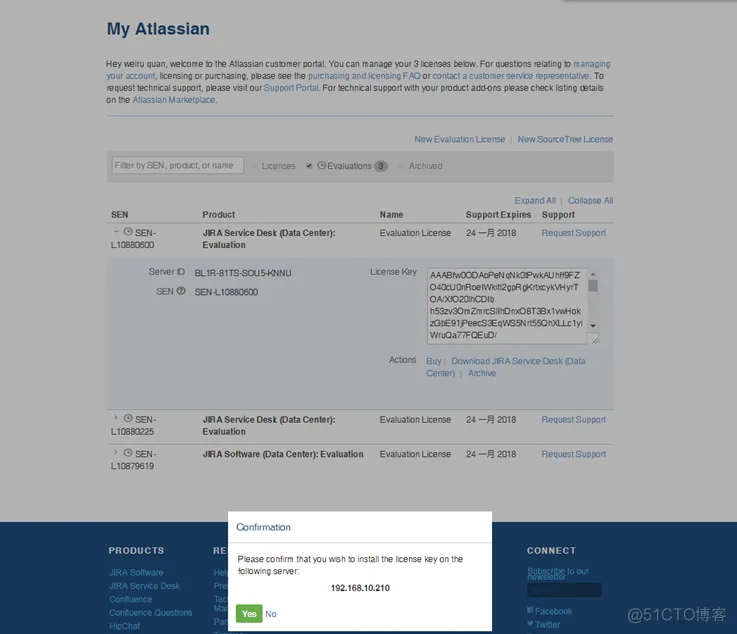Open contact a customer service representative link

(511, 76)
